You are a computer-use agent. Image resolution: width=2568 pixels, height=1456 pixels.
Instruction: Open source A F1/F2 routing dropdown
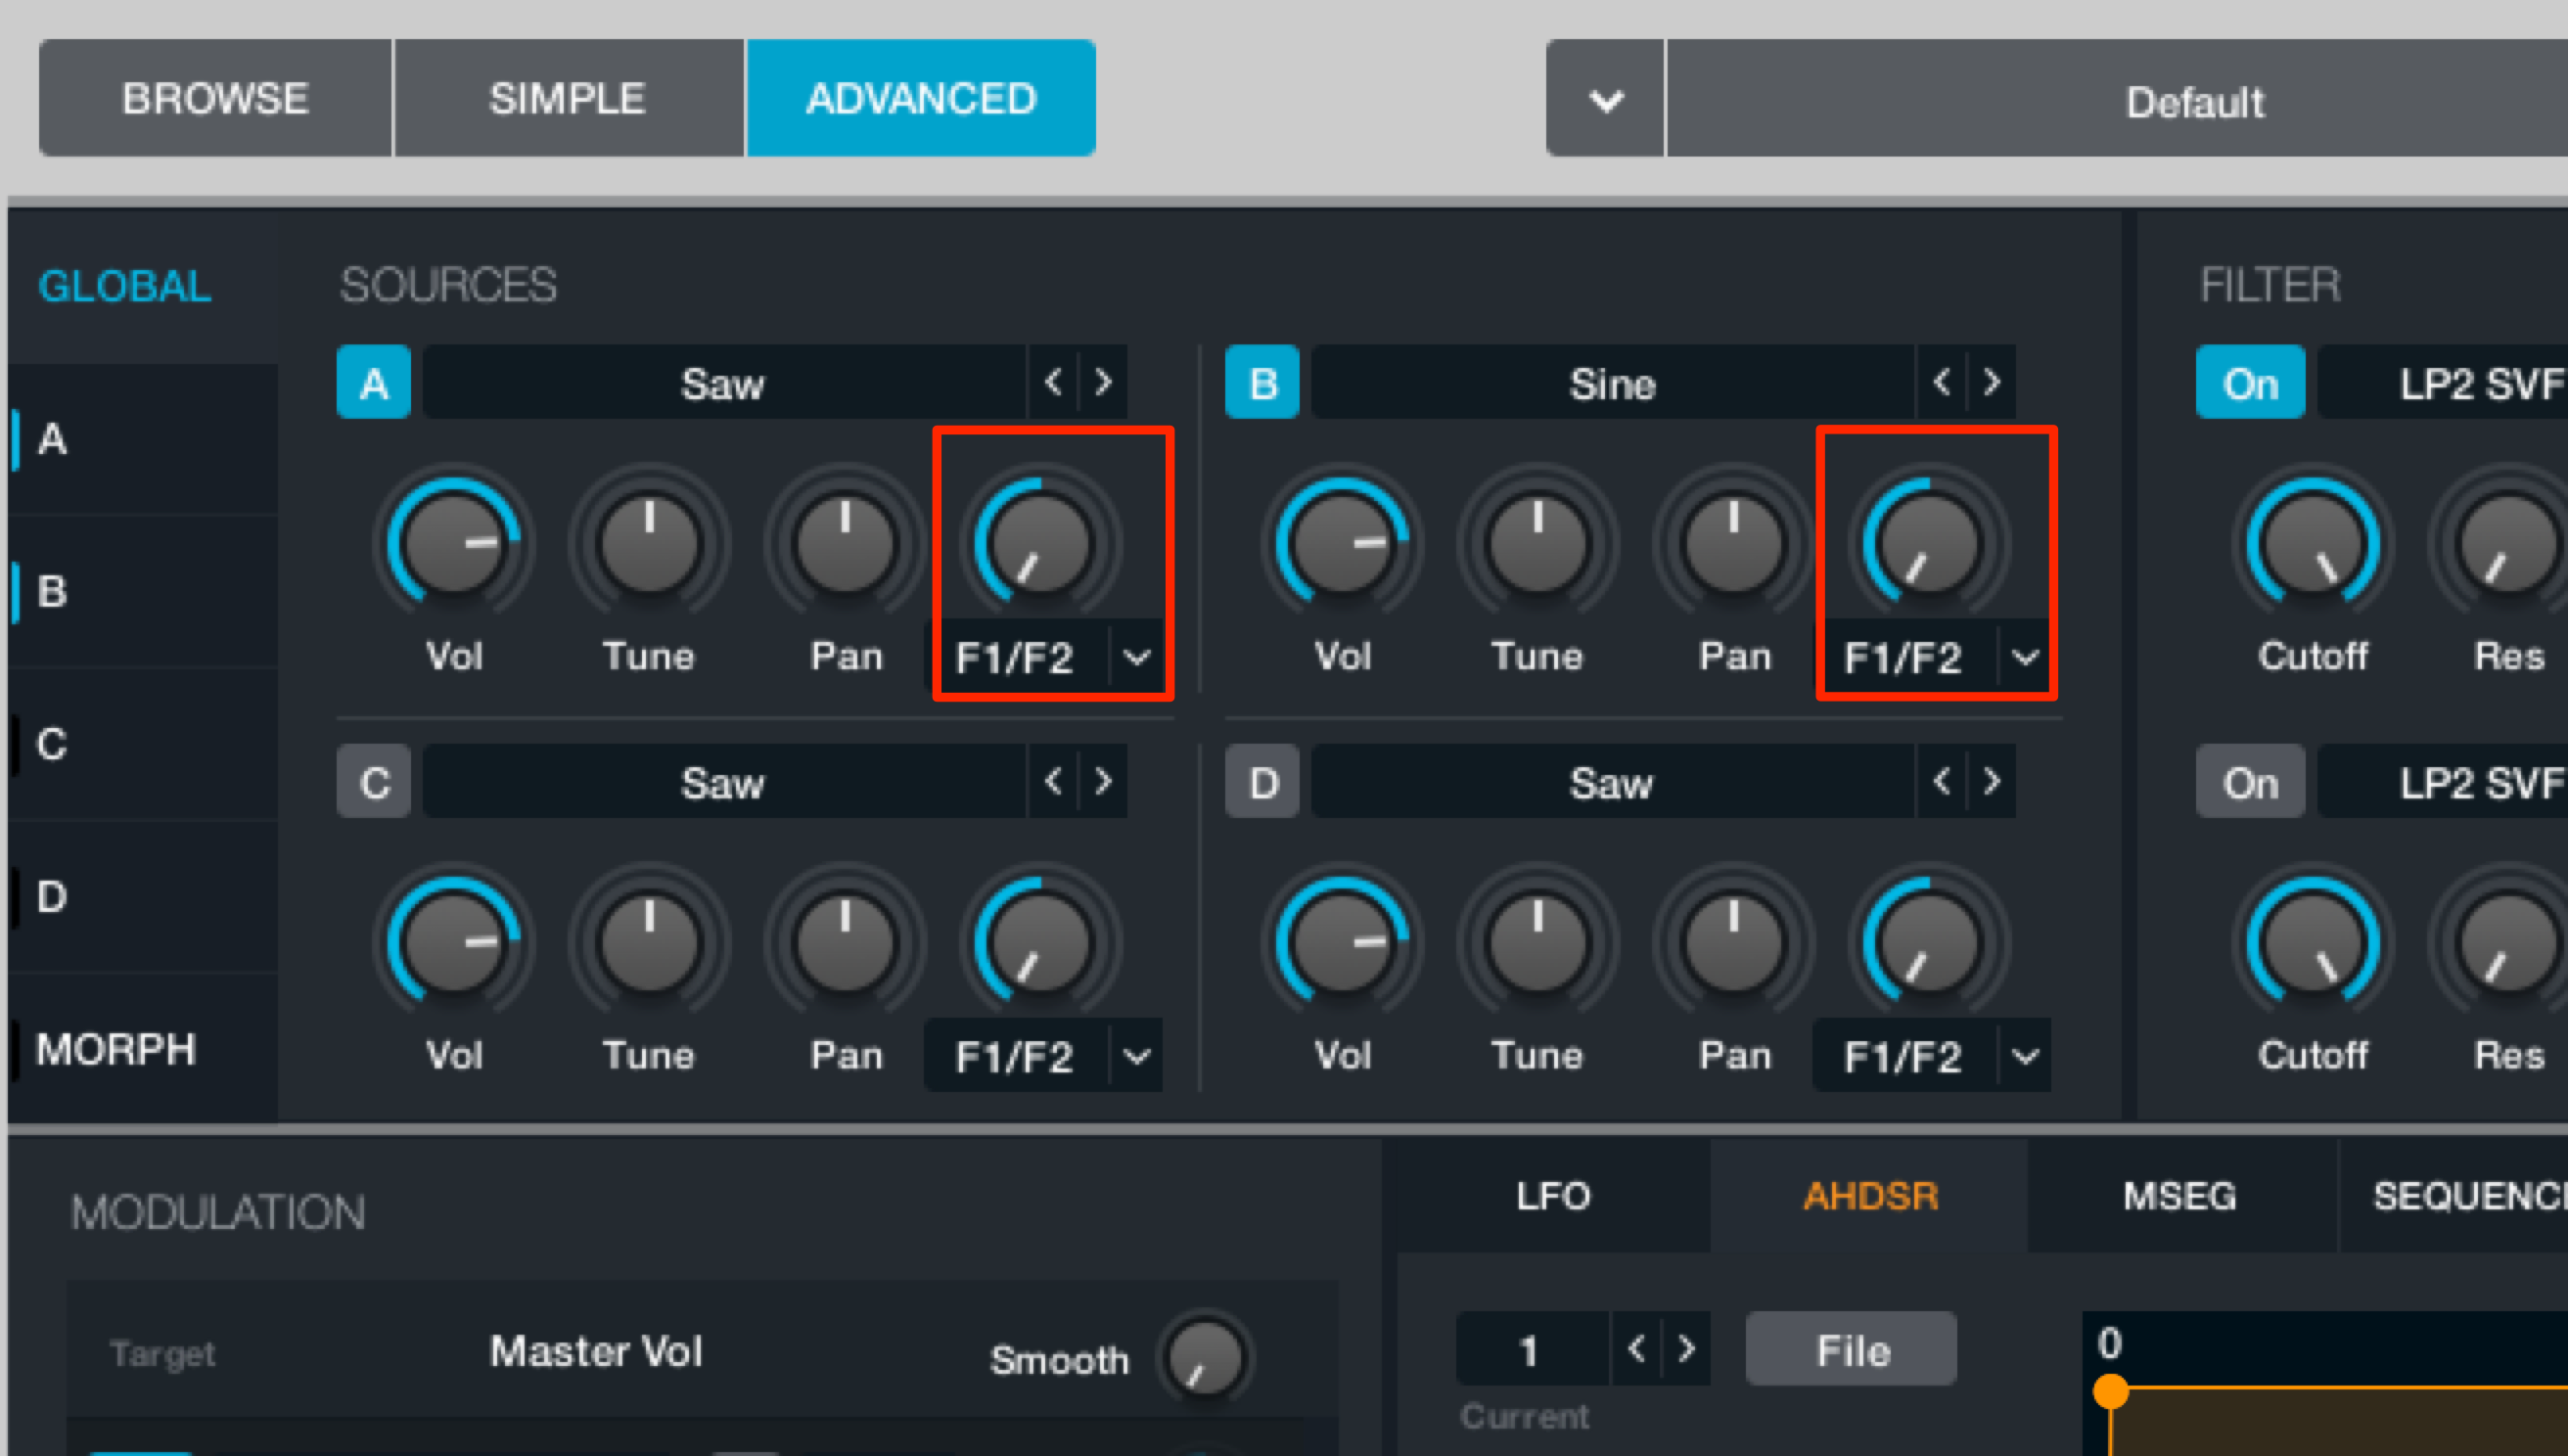[x=1137, y=657]
